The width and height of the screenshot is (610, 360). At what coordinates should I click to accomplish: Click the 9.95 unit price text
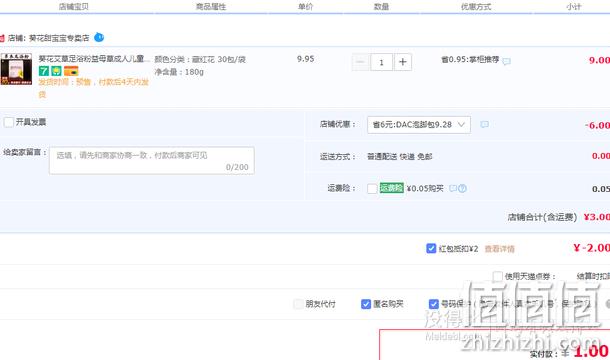(x=305, y=59)
